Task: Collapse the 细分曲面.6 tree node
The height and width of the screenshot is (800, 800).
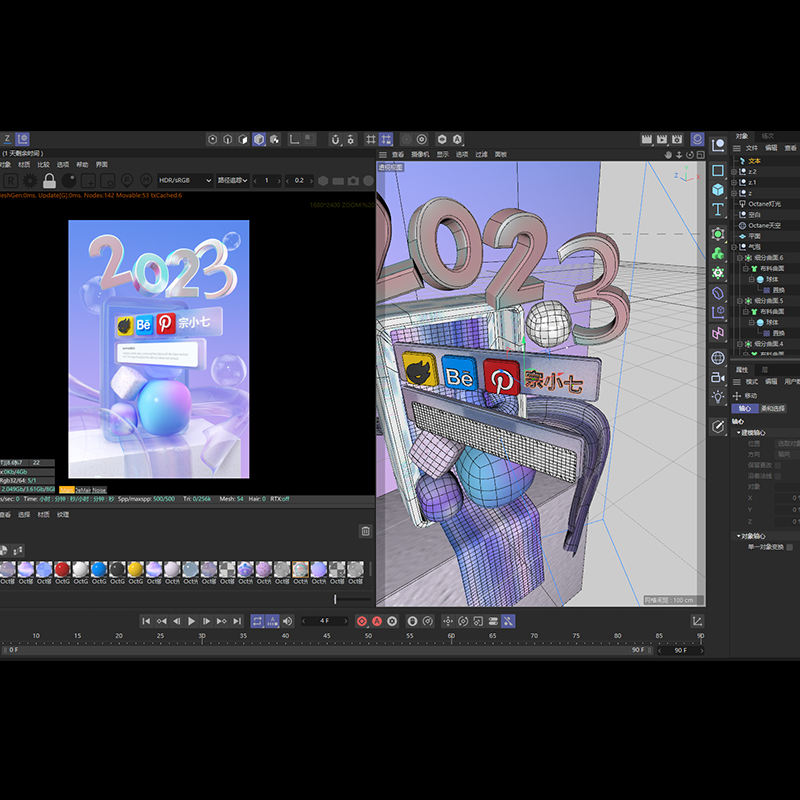Action: coord(740,258)
